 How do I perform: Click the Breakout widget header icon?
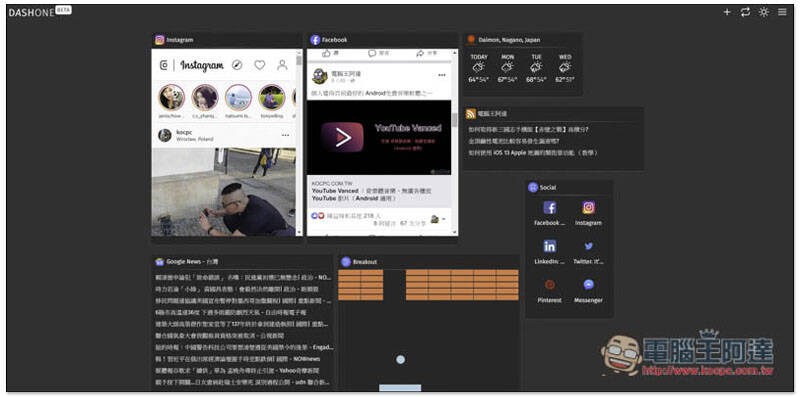point(346,262)
